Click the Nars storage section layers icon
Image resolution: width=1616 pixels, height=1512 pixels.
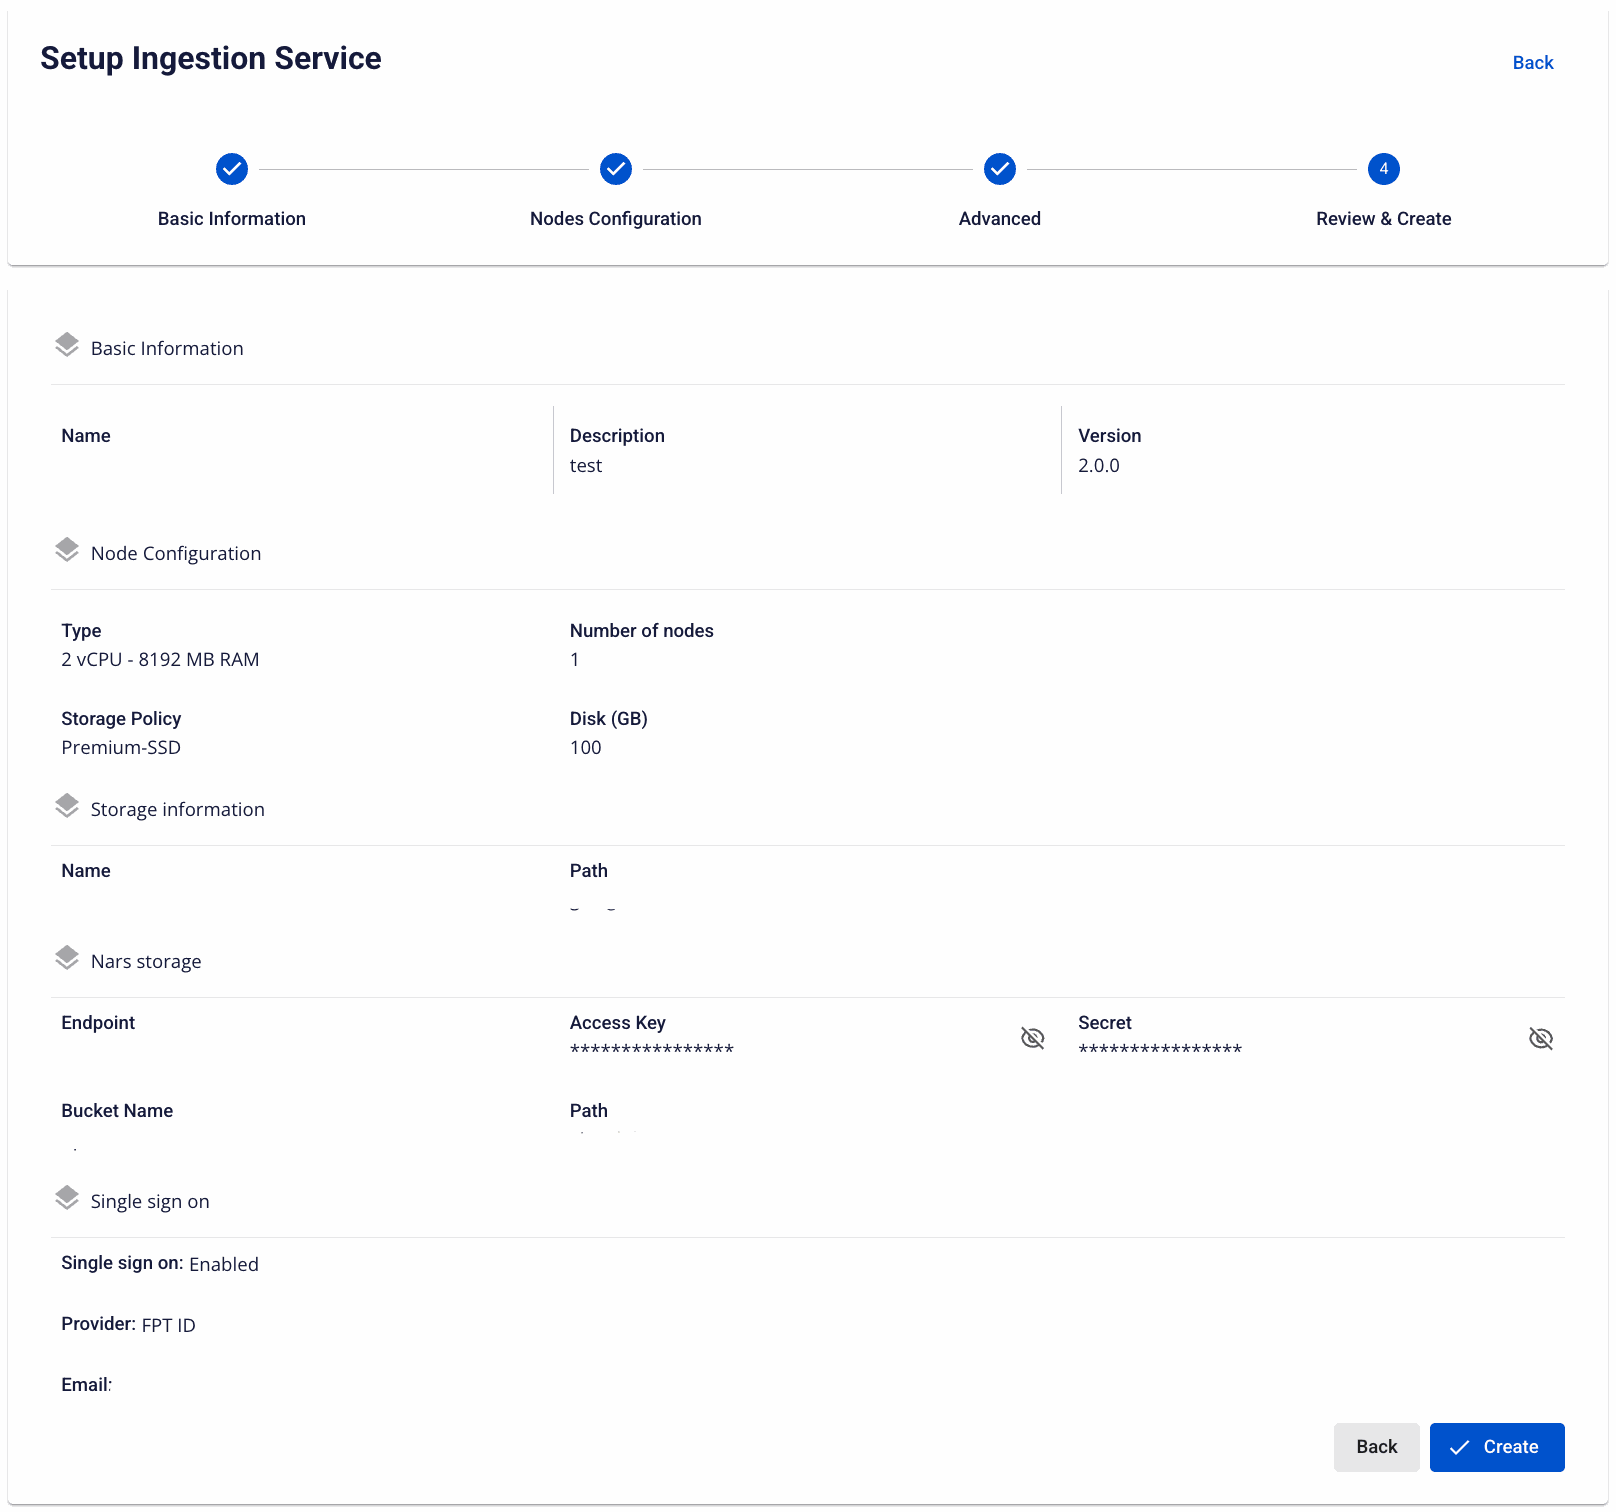[67, 958]
